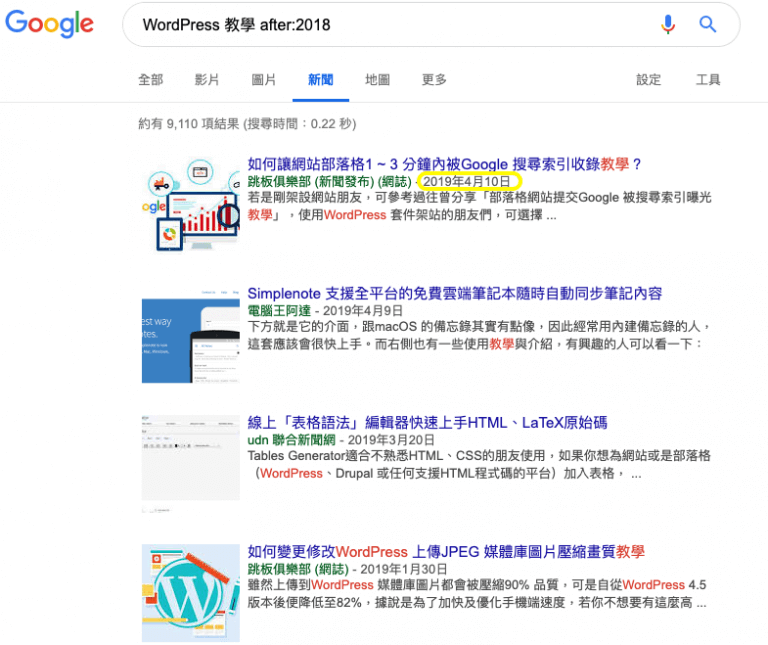This screenshot has height=645, width=768.
Task: Switch to the 影片 tab
Action: (207, 79)
